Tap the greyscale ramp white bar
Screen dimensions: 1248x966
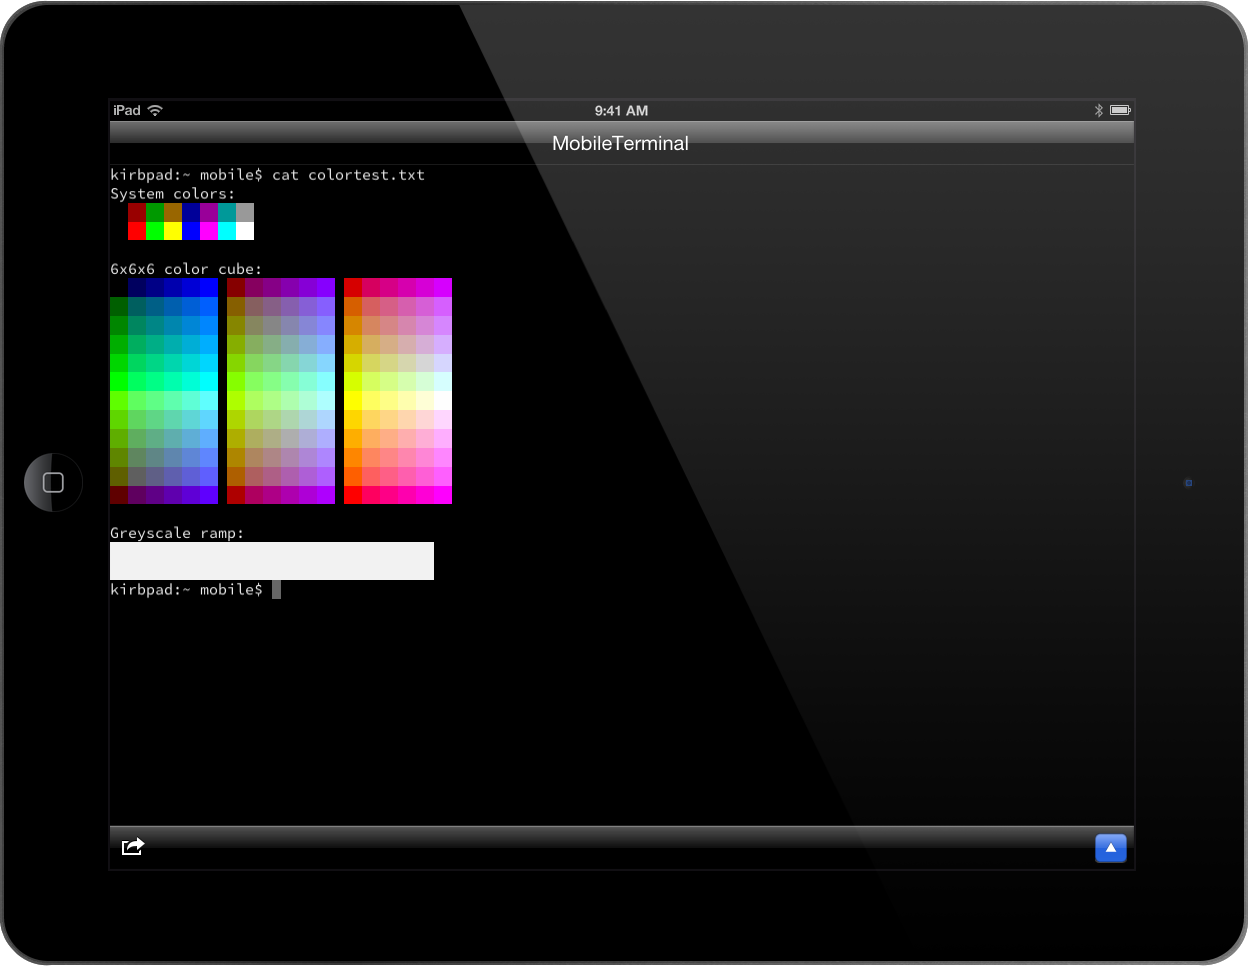272,561
